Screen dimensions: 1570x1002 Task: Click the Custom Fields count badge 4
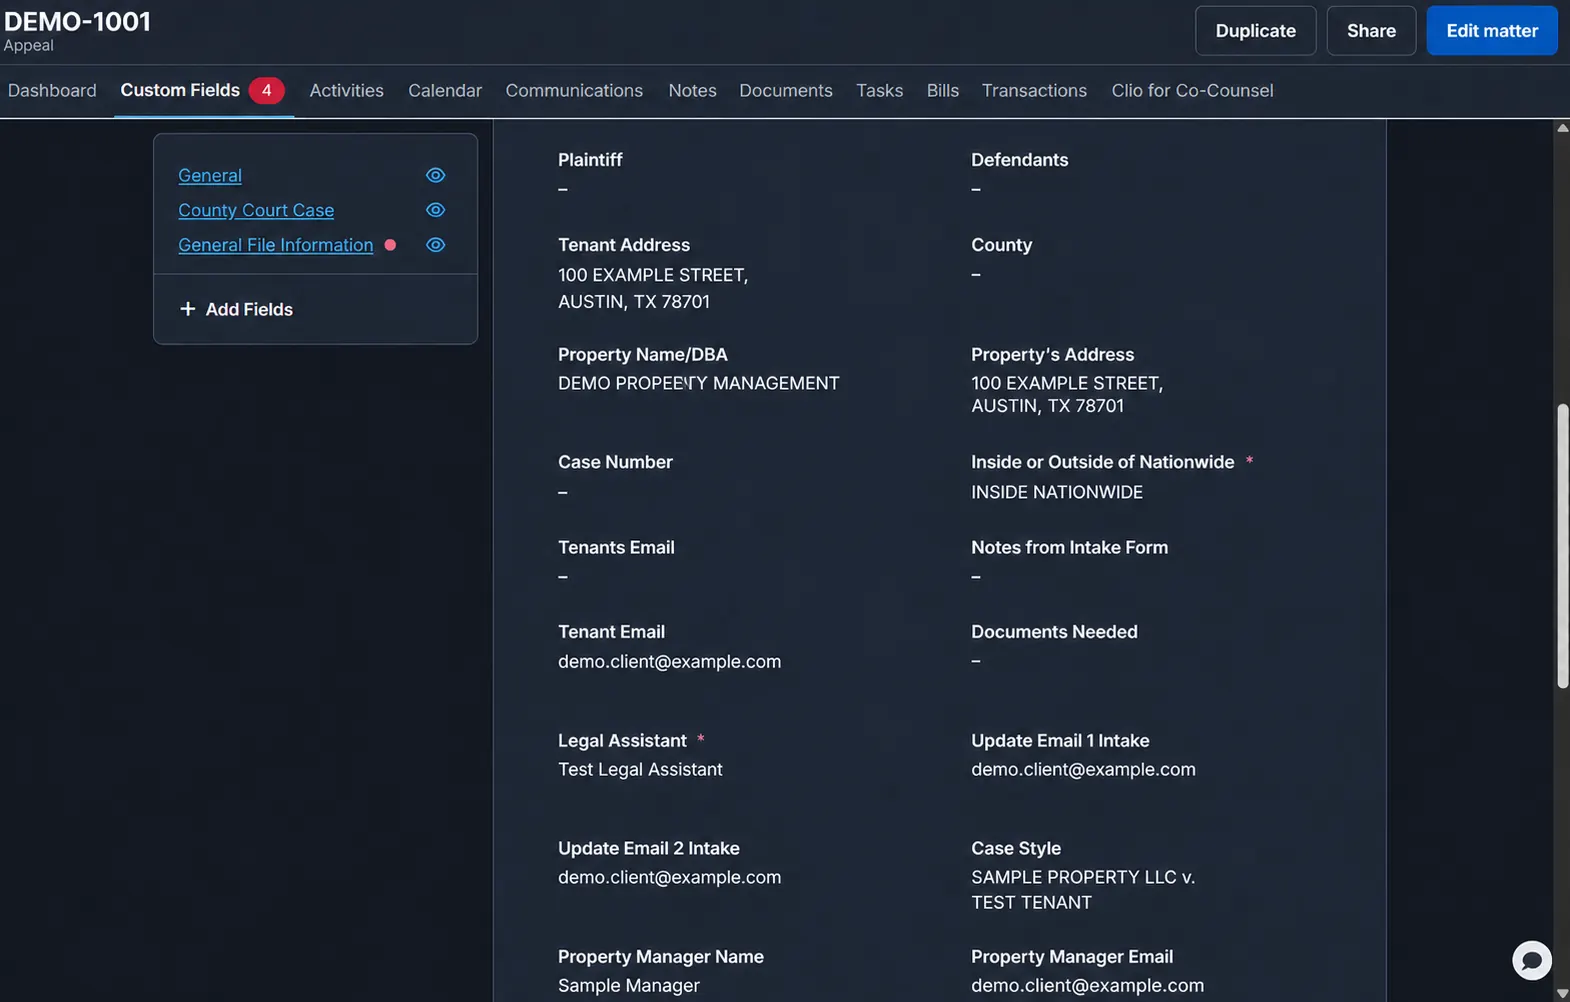266,90
